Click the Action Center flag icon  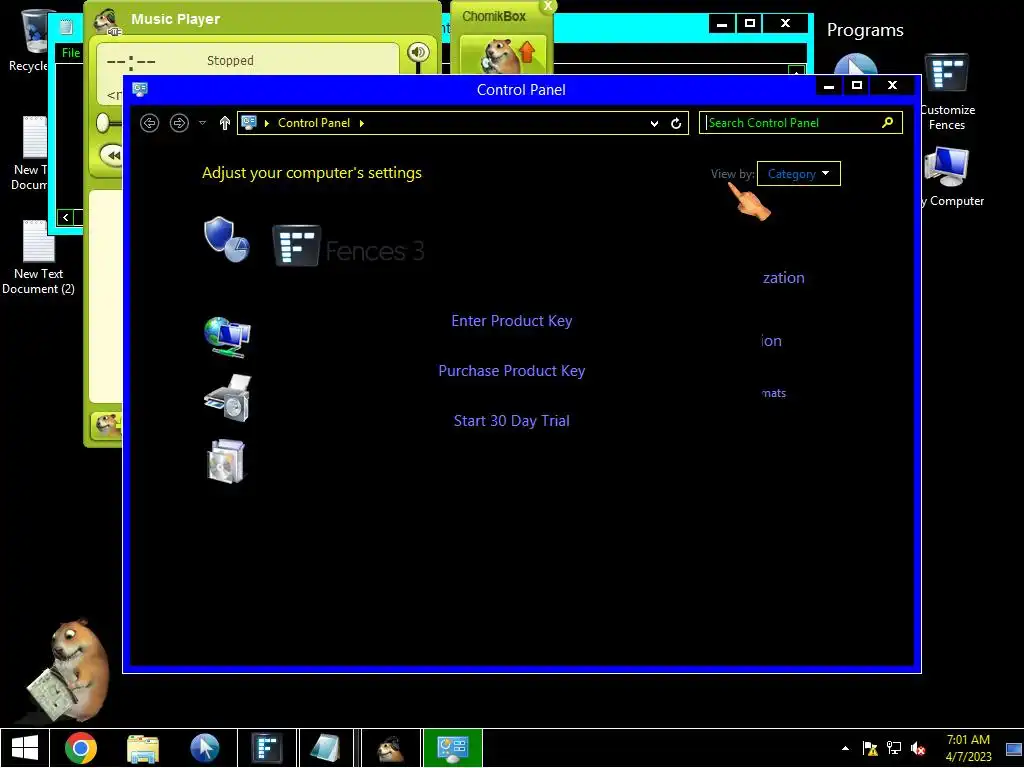point(870,748)
